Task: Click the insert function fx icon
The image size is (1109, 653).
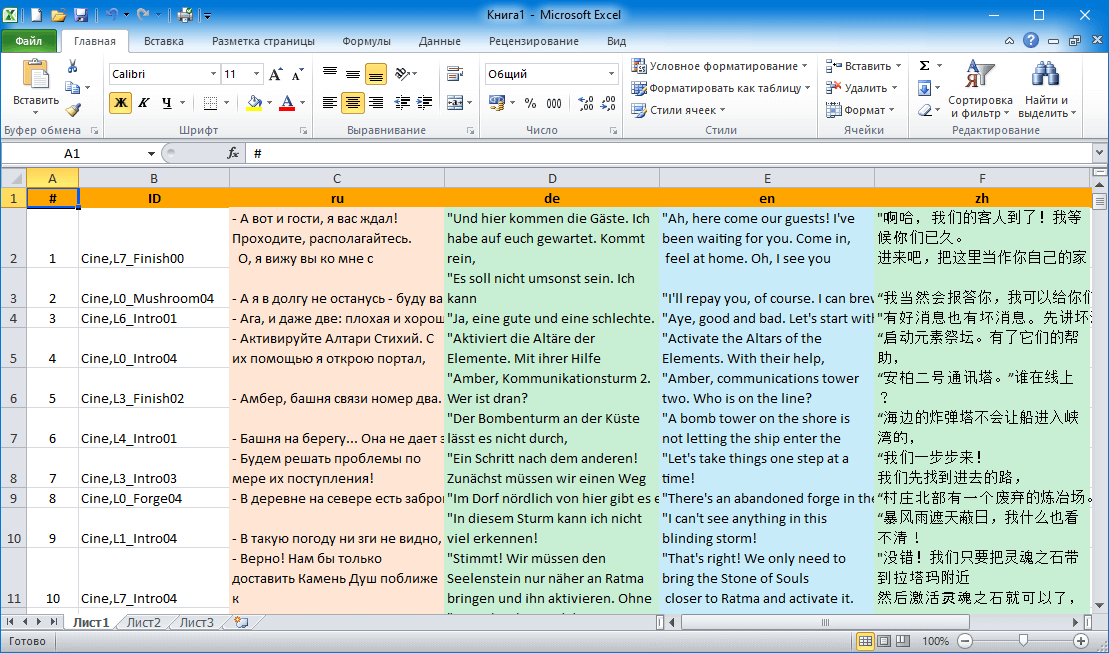Action: tap(233, 154)
